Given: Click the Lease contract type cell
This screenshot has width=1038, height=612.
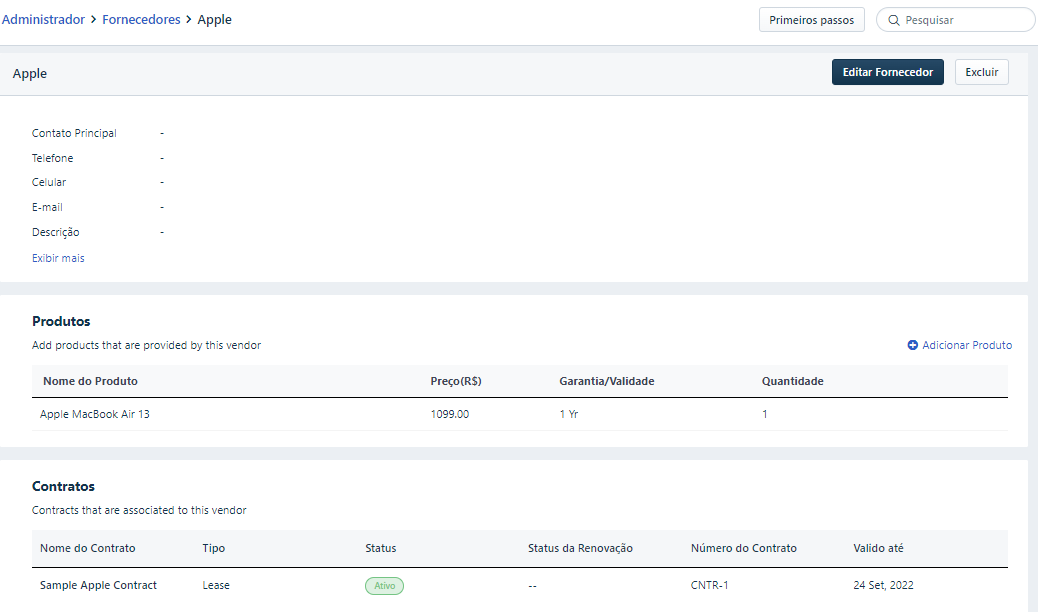Looking at the screenshot, I should (216, 585).
